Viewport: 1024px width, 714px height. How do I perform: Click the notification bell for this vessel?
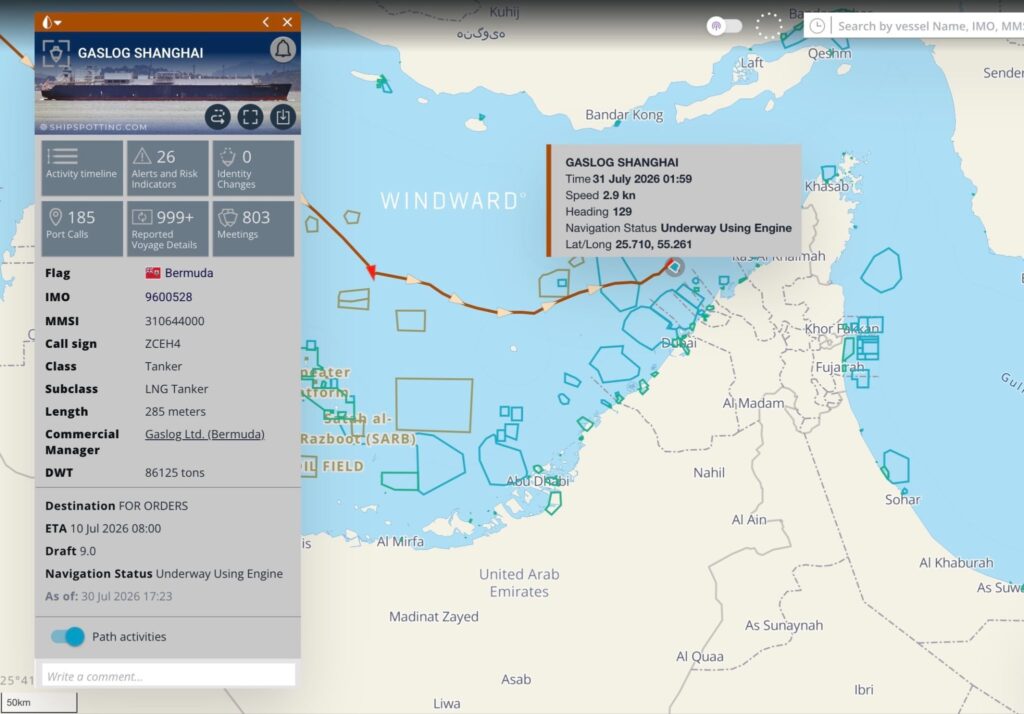(283, 50)
